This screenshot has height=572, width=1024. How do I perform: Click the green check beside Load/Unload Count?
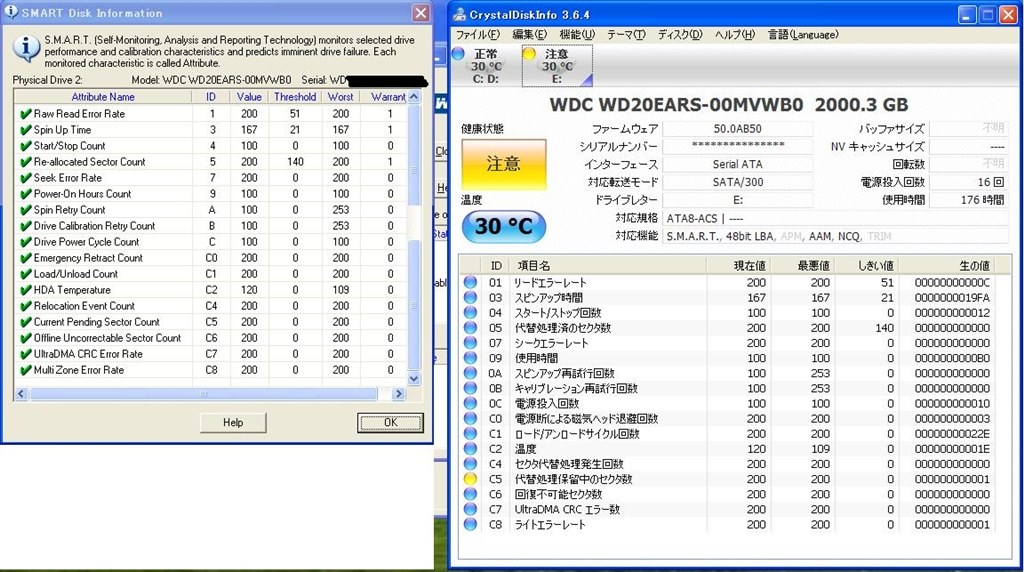tap(25, 274)
